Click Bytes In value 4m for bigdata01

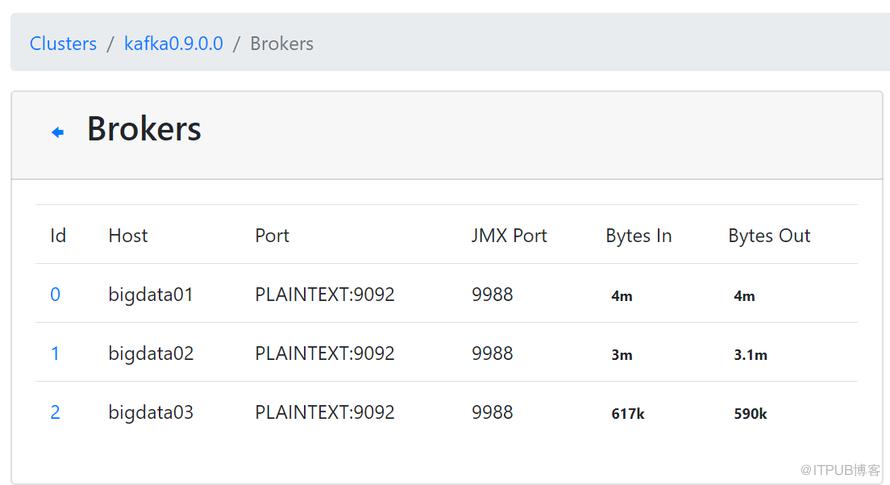622,296
